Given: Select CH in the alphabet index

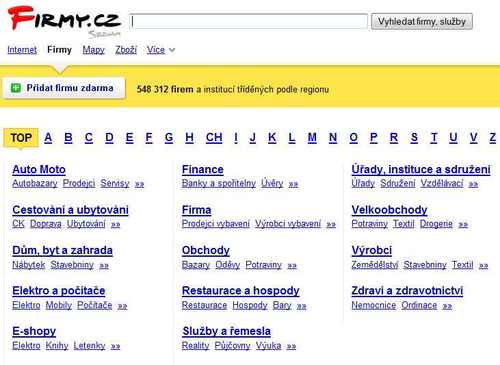Looking at the screenshot, I should pyautogui.click(x=214, y=138).
